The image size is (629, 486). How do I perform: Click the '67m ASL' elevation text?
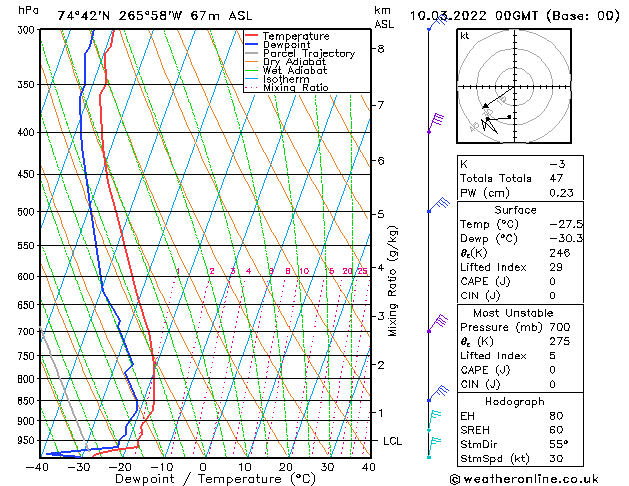pos(221,16)
